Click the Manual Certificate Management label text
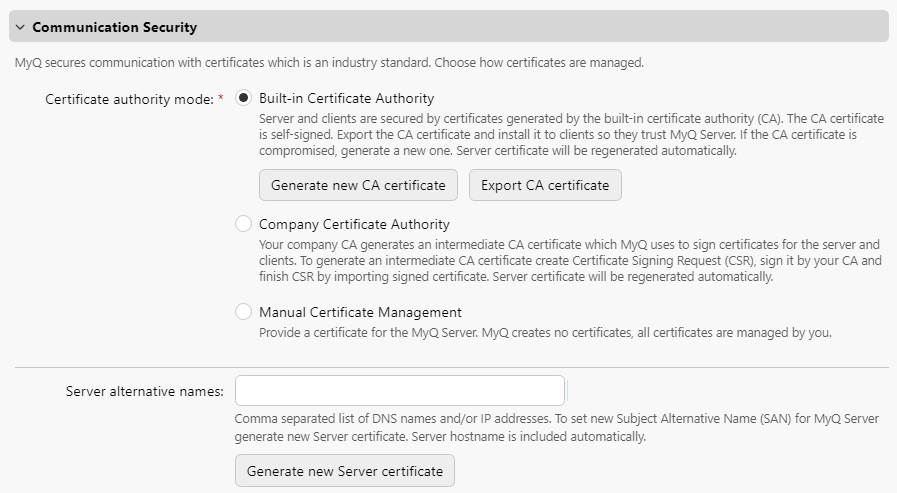 click(360, 312)
